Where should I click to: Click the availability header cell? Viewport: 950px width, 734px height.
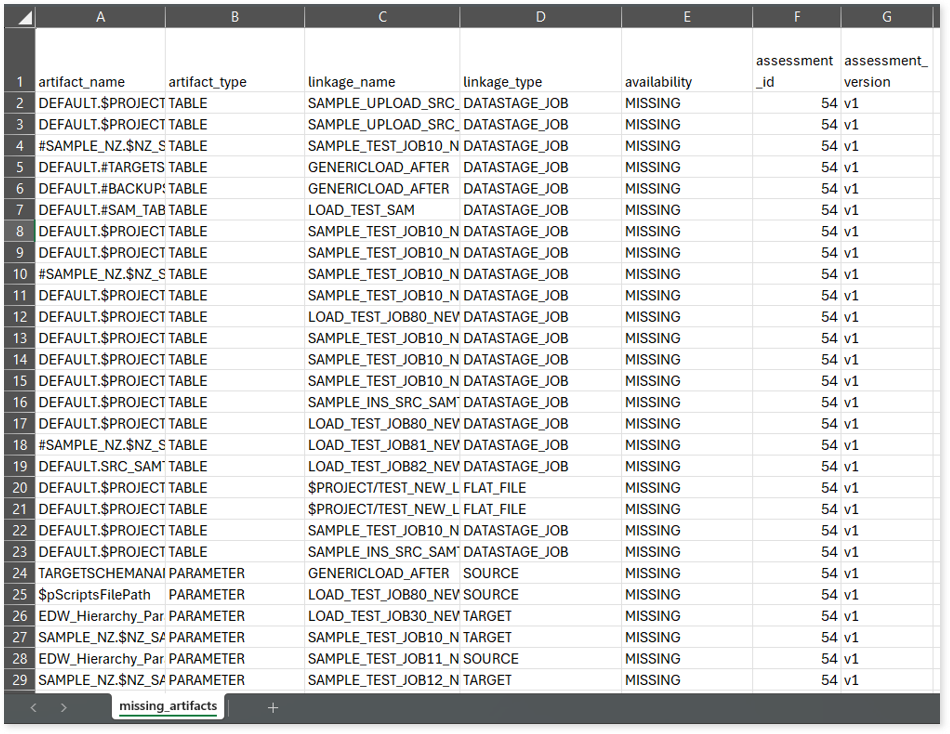(x=686, y=81)
